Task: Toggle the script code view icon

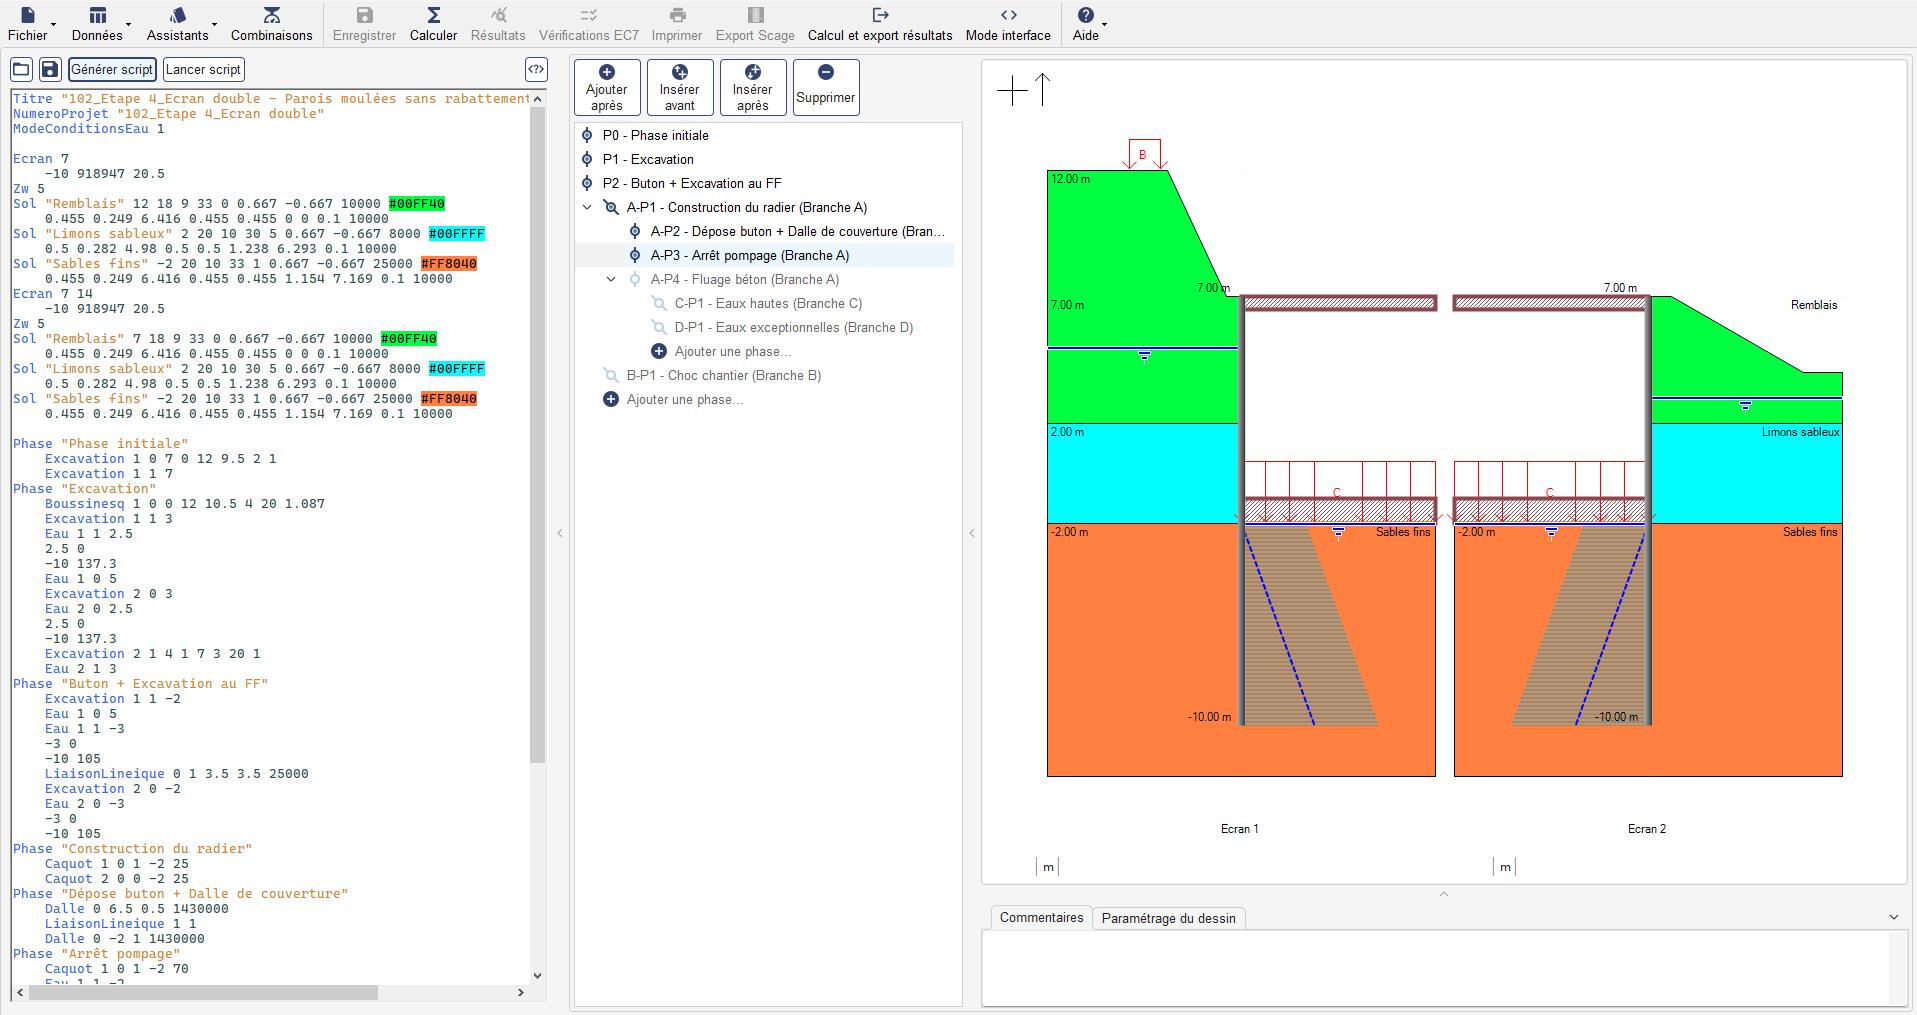Action: (536, 69)
